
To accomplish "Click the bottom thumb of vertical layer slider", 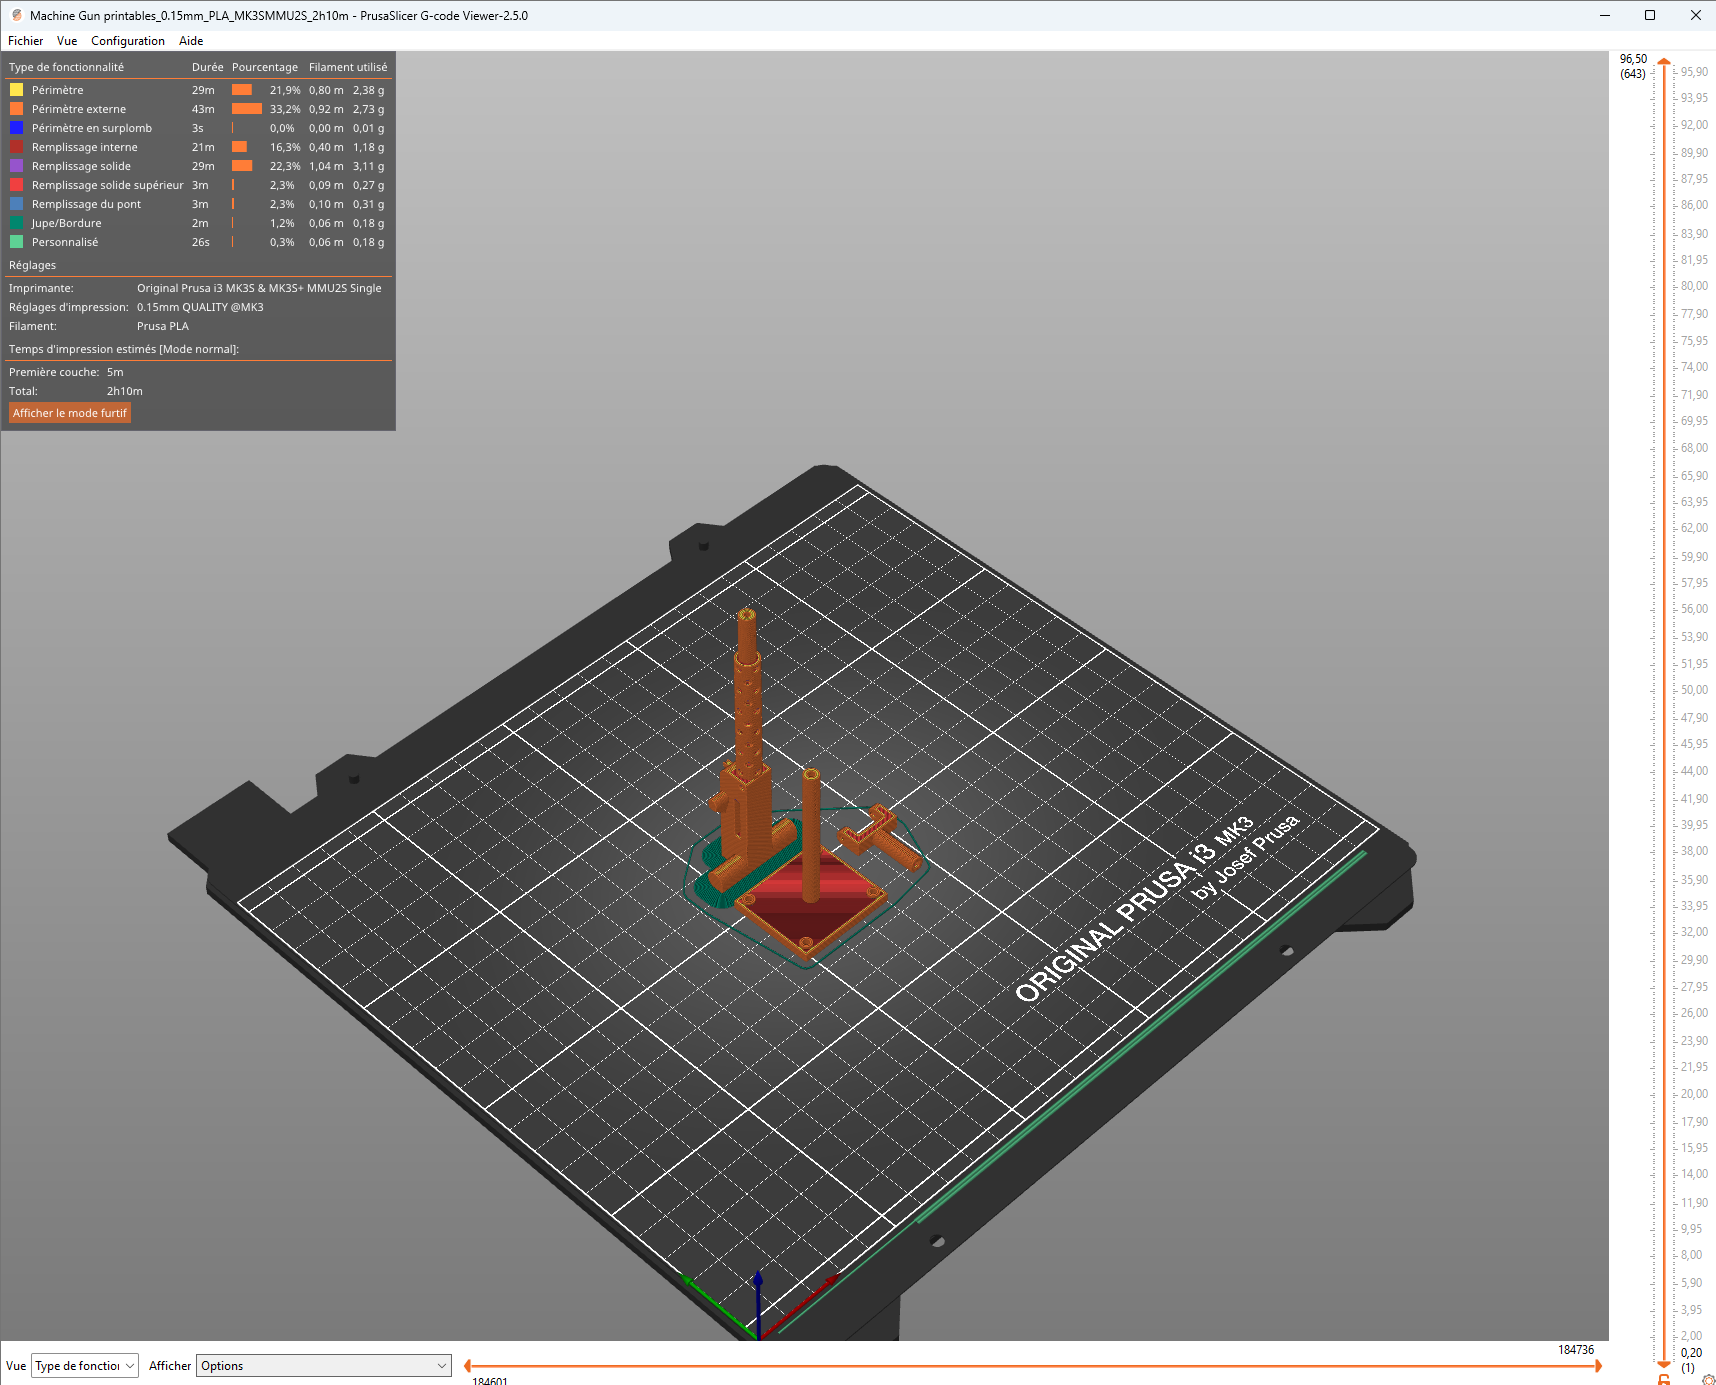I will [1664, 1363].
